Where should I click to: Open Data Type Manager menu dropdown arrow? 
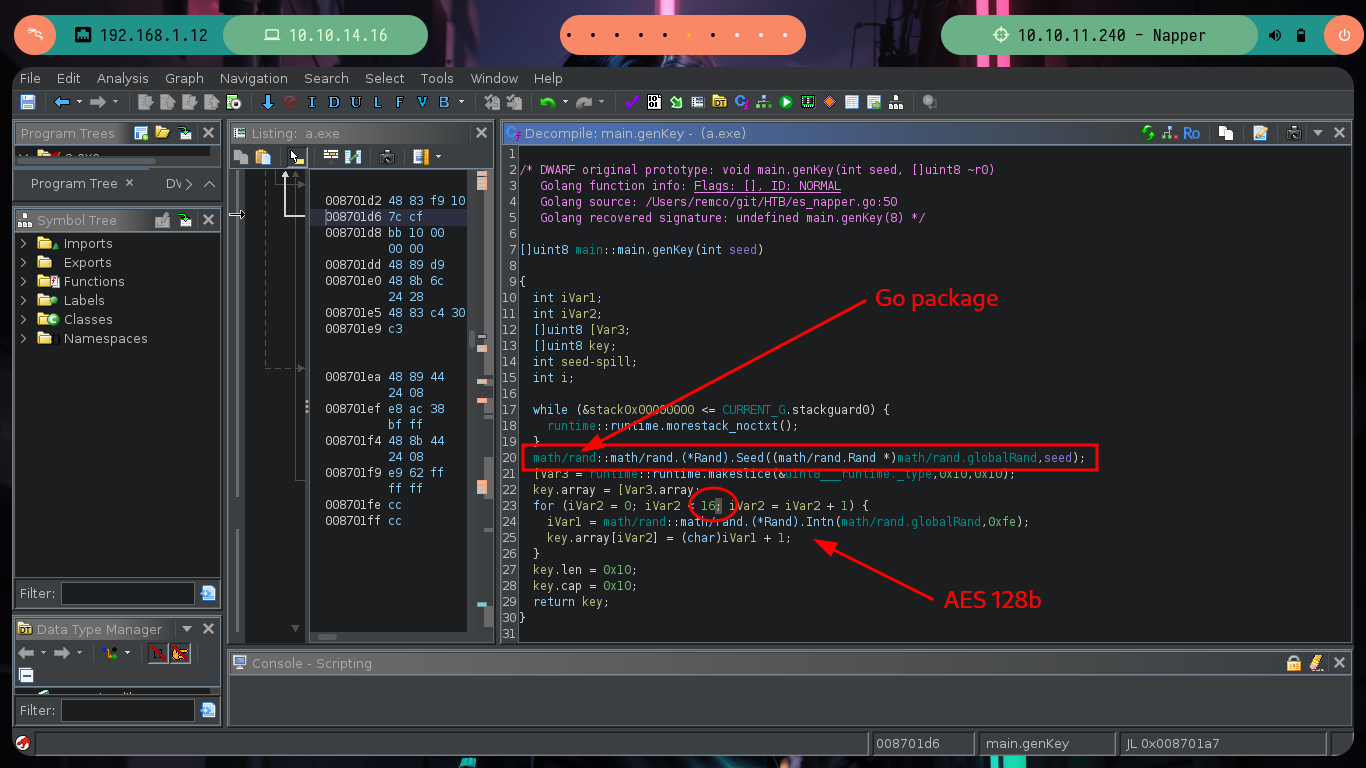click(x=186, y=629)
